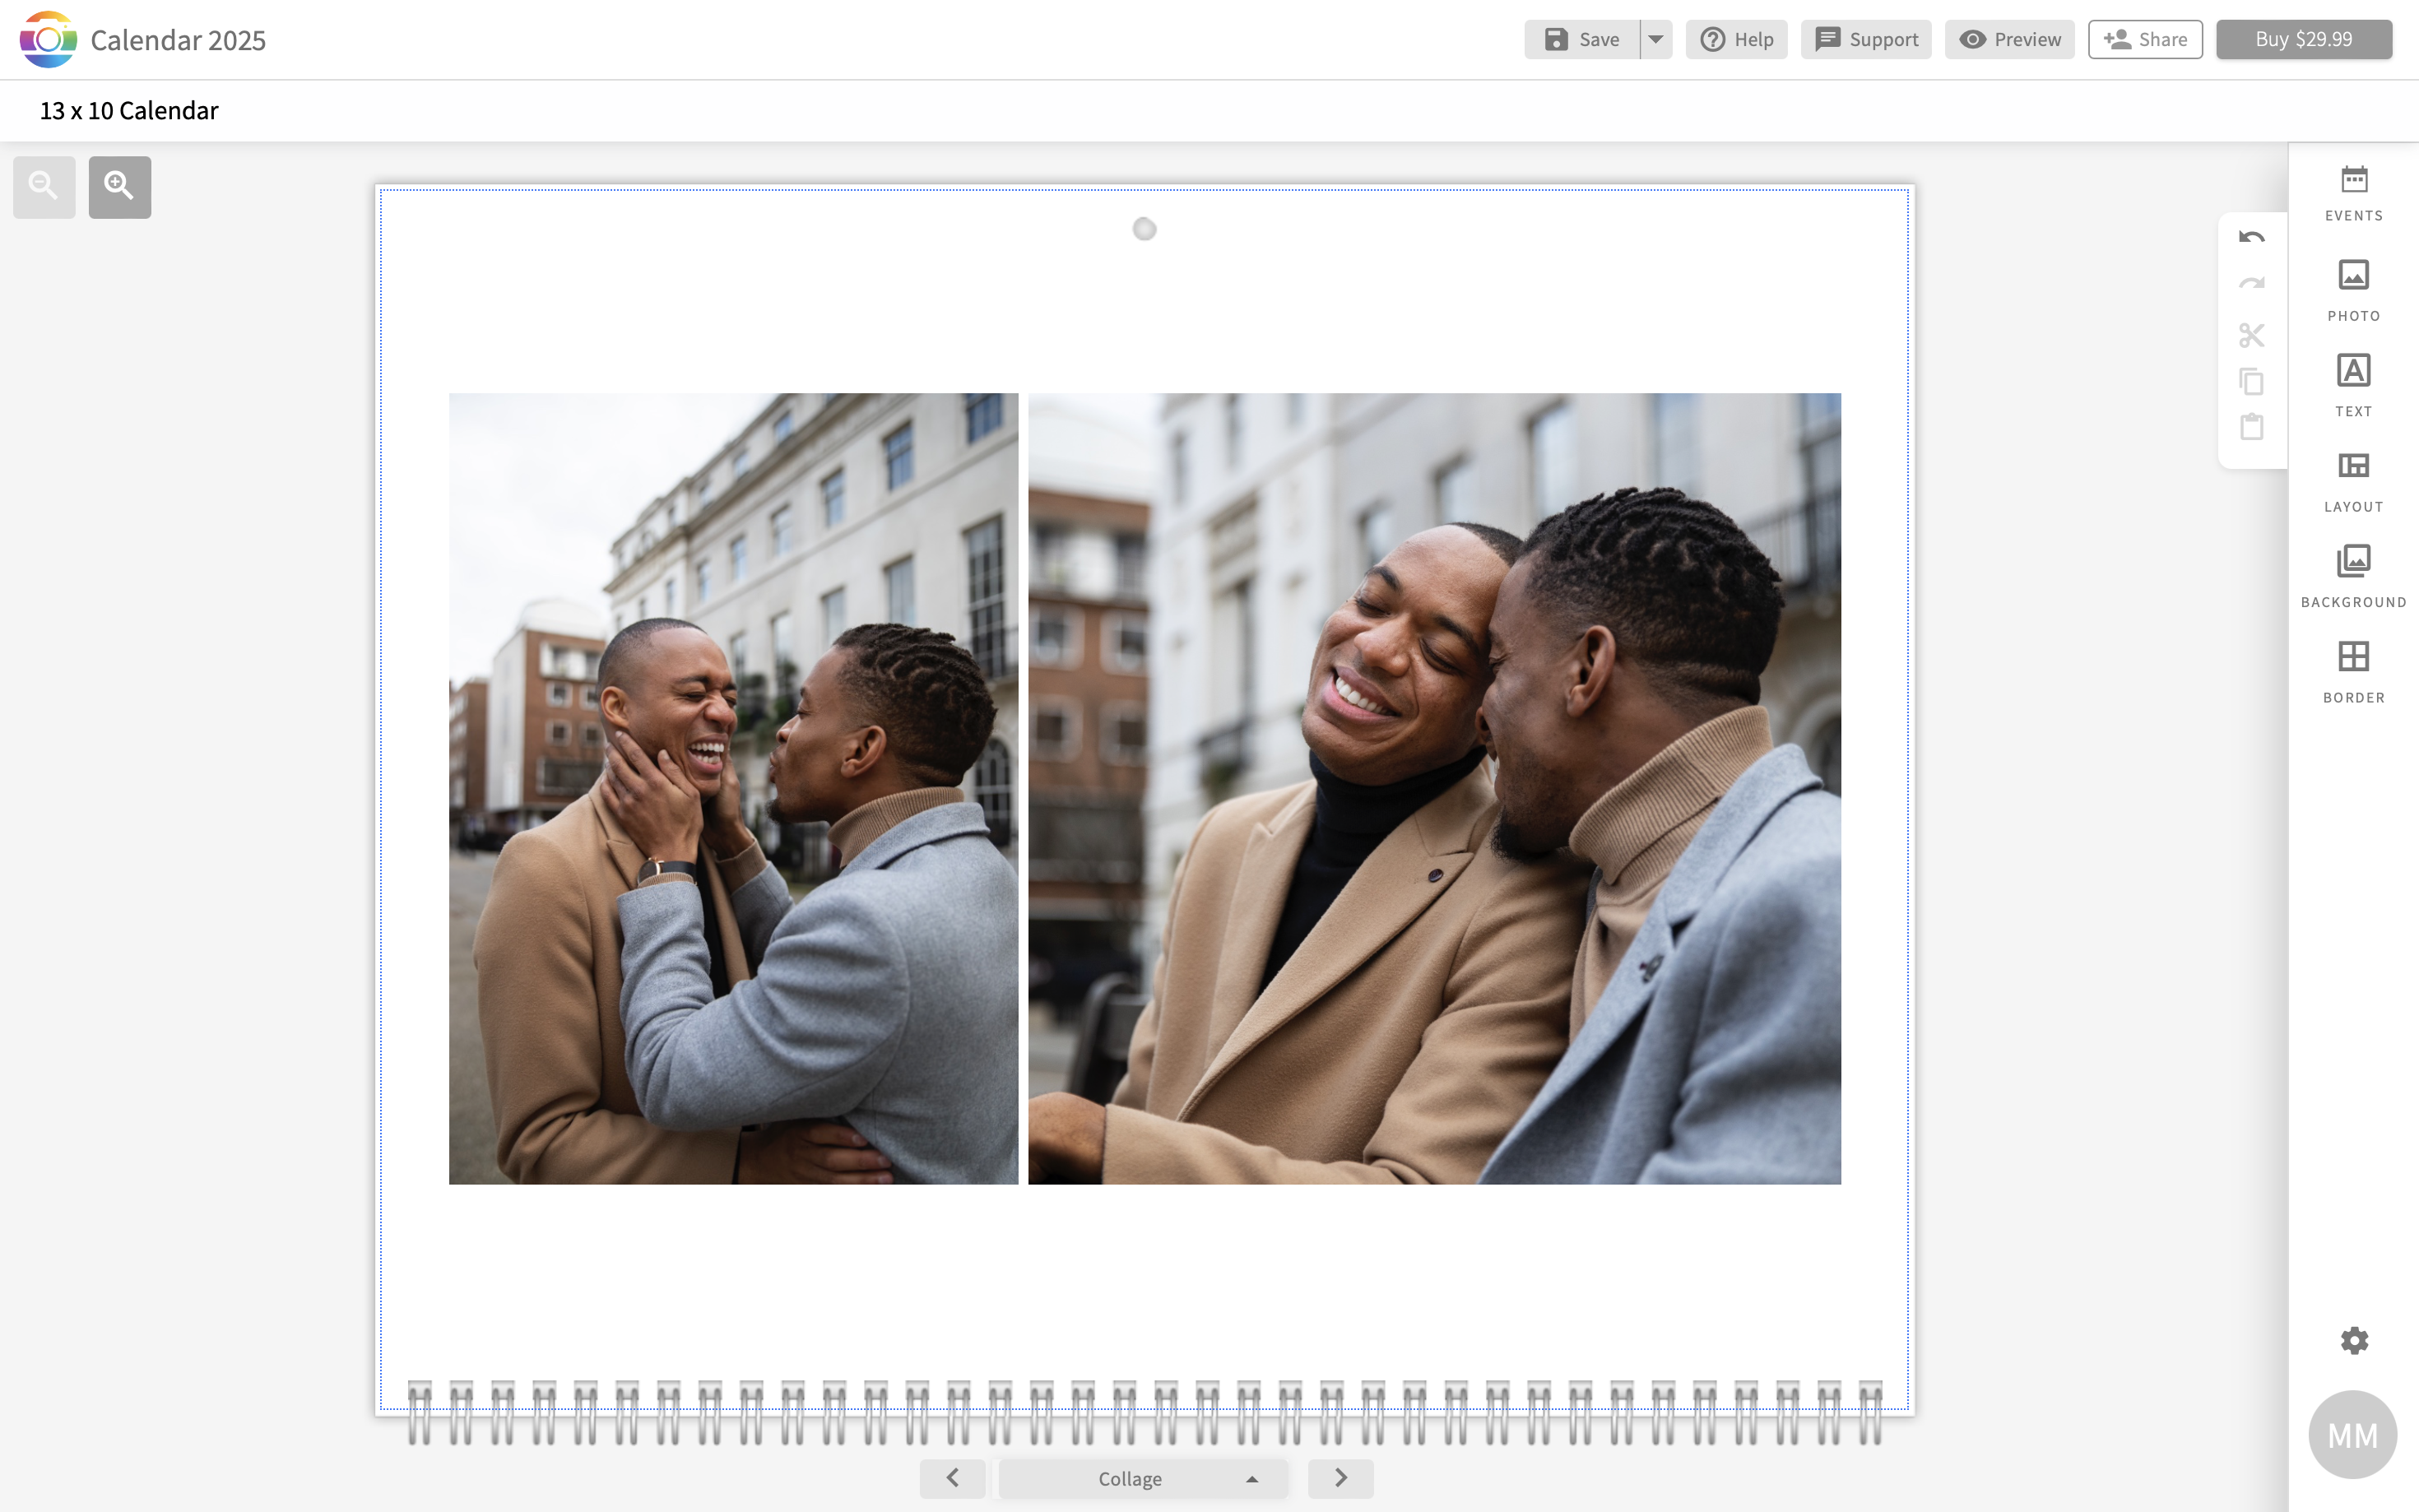Open the Events panel
The height and width of the screenshot is (1512, 2419).
pos(2353,194)
